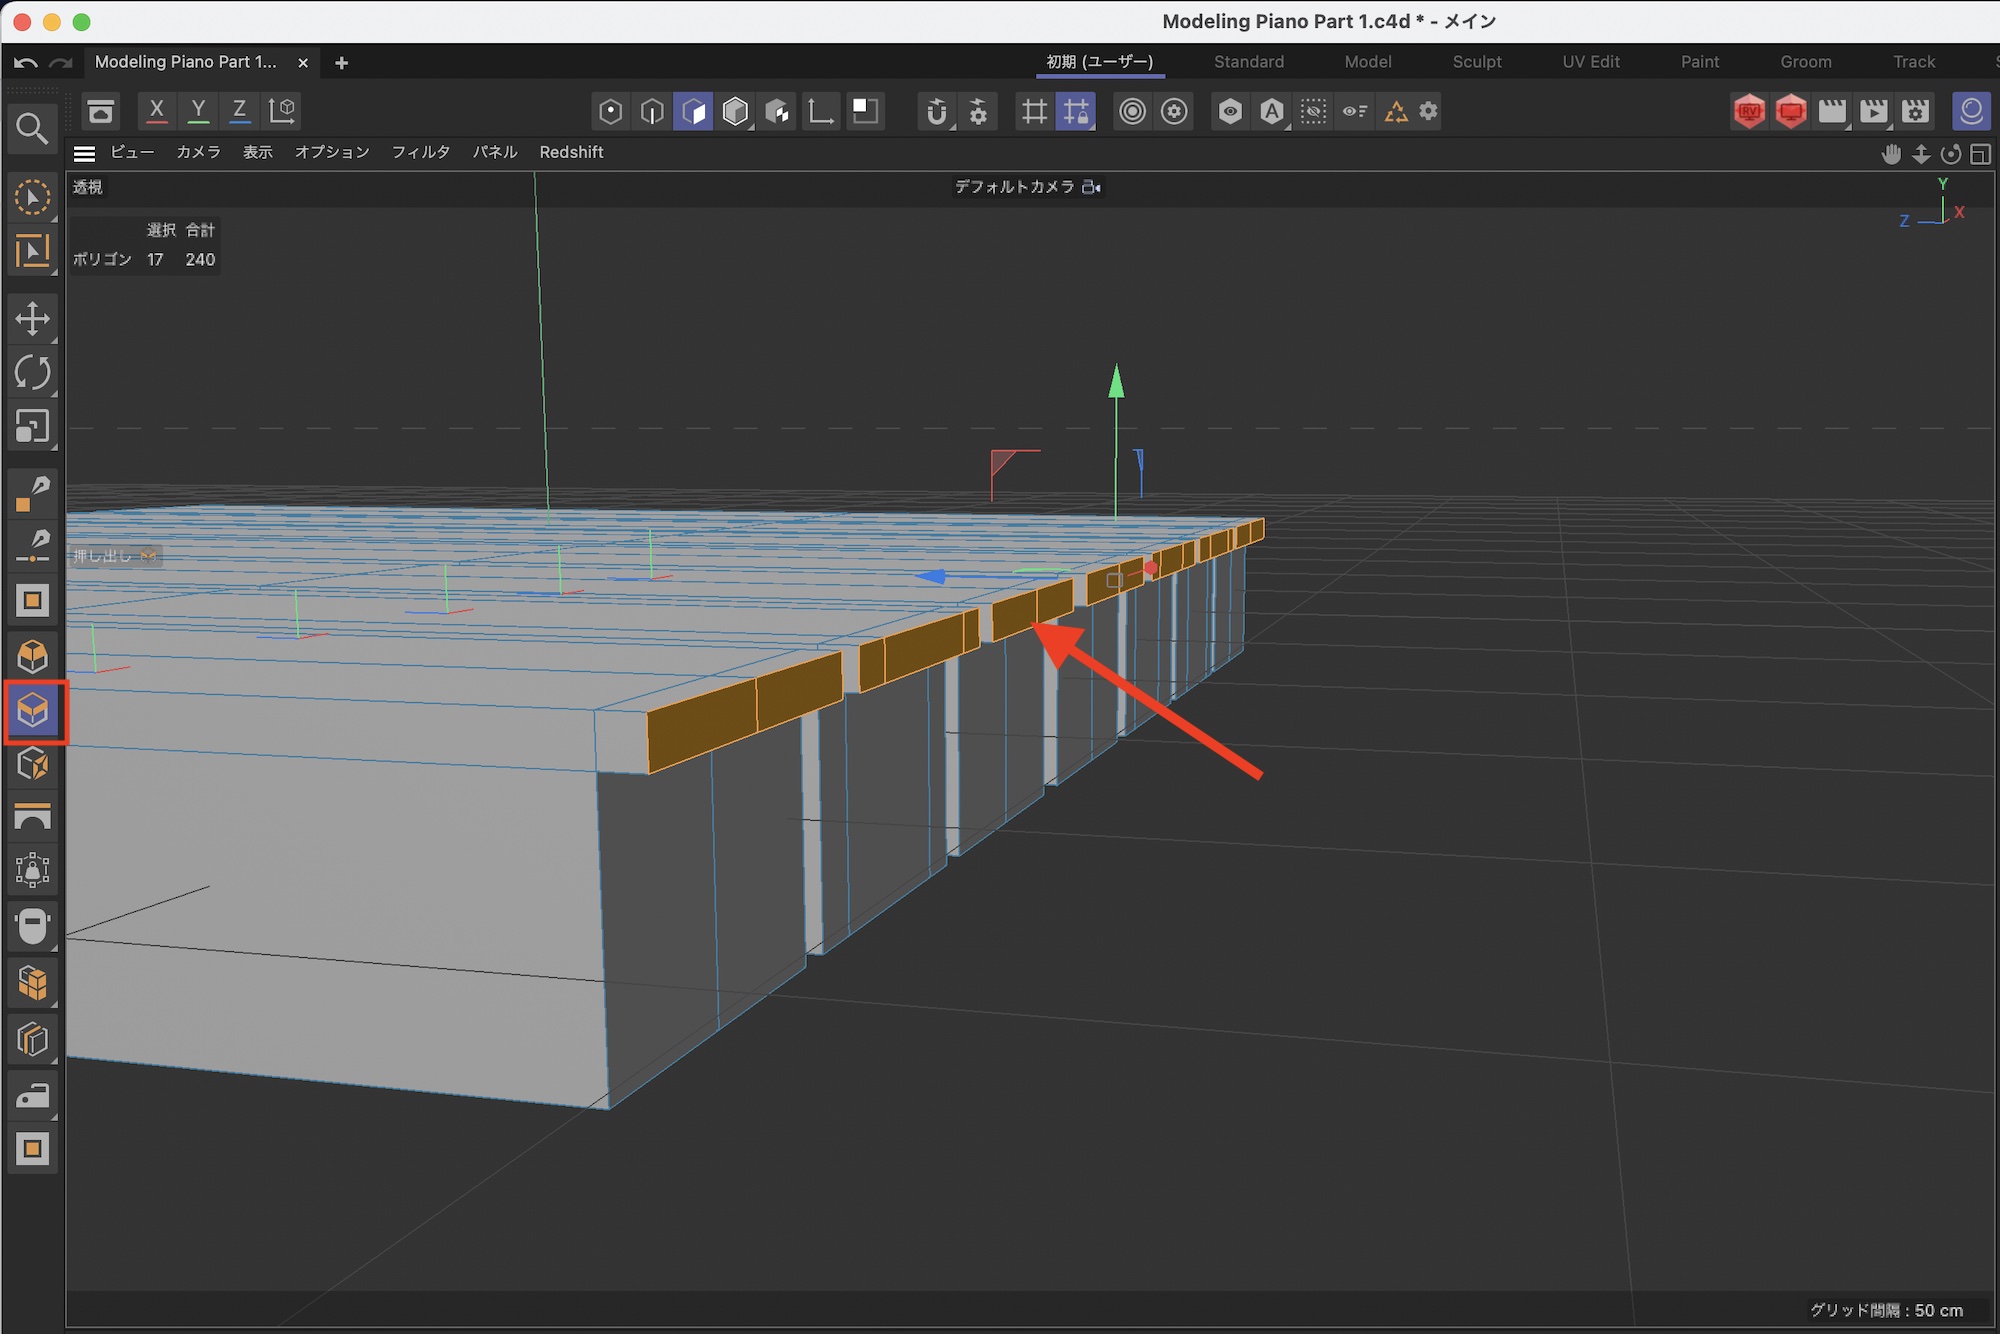The height and width of the screenshot is (1334, 2000).
Task: Switch to Points mode icon
Action: coord(610,111)
